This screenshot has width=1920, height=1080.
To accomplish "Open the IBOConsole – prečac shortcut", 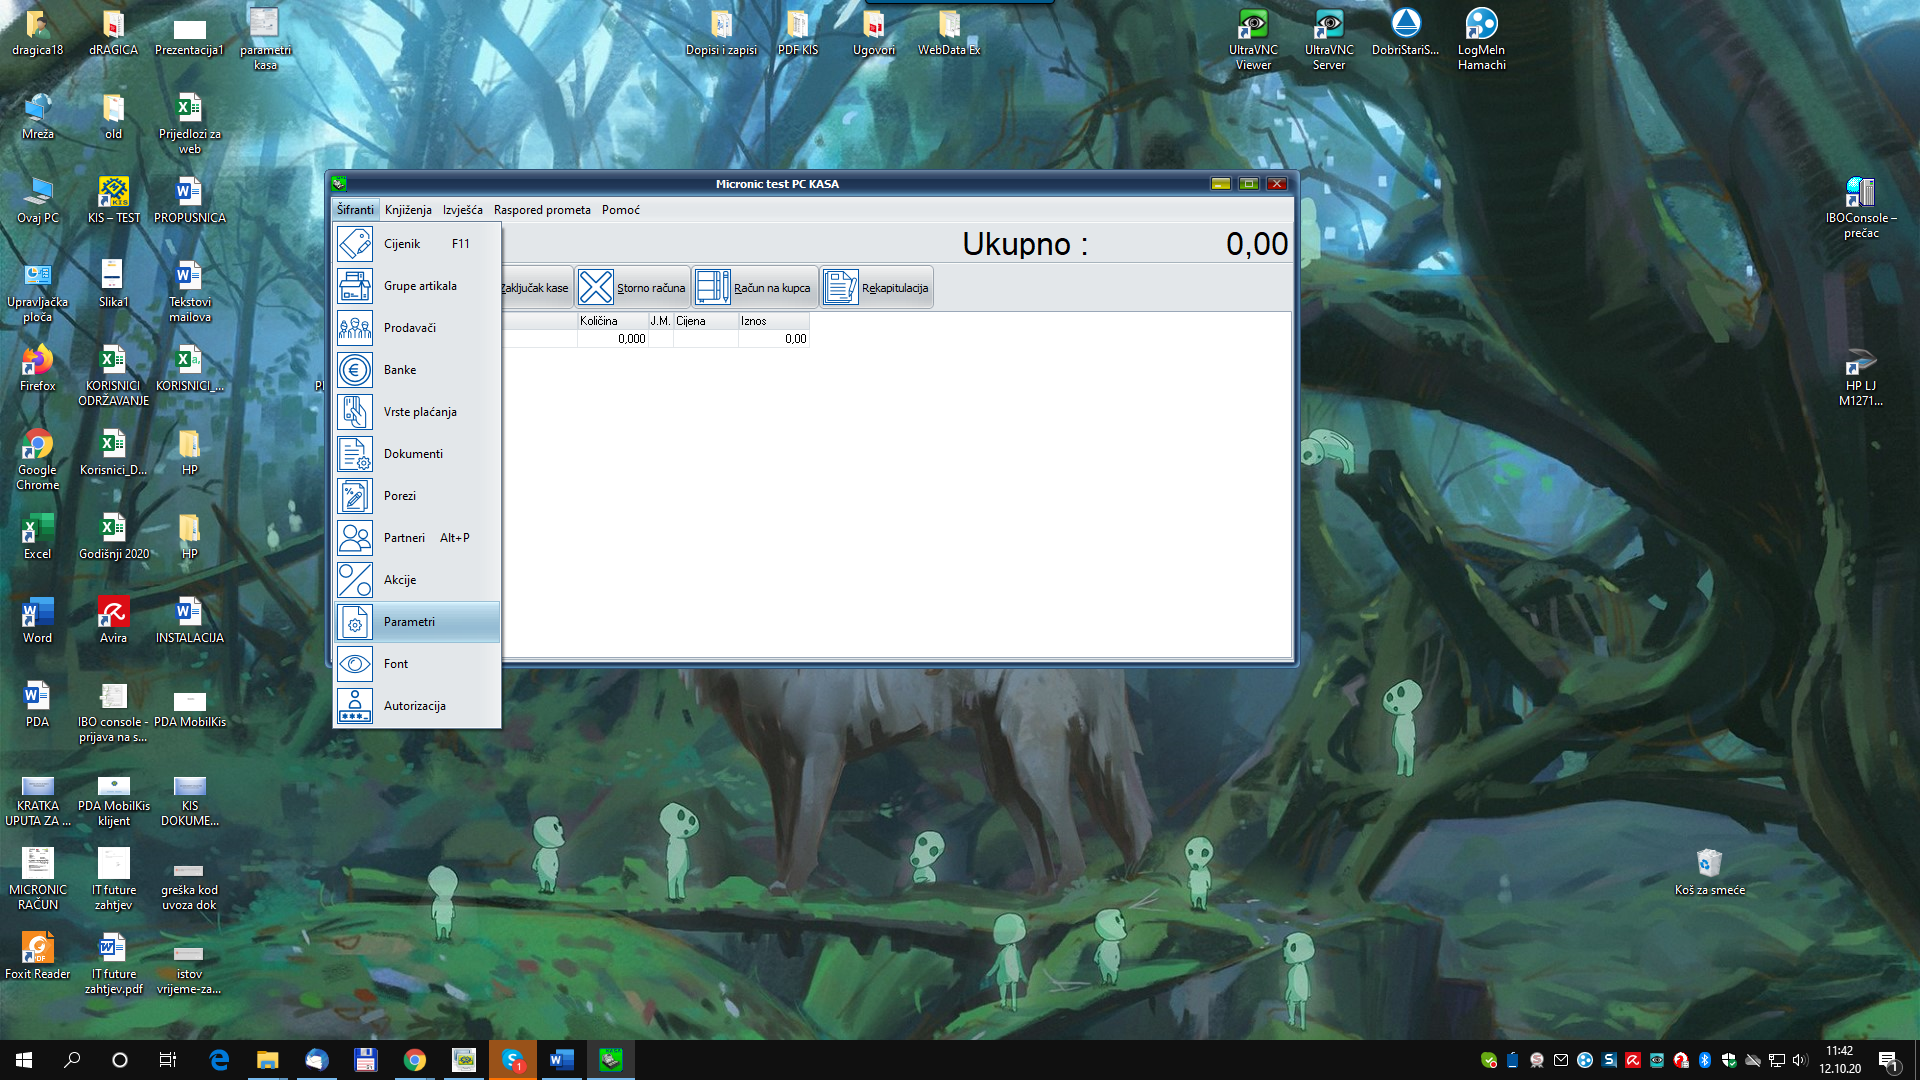I will pos(1861,207).
